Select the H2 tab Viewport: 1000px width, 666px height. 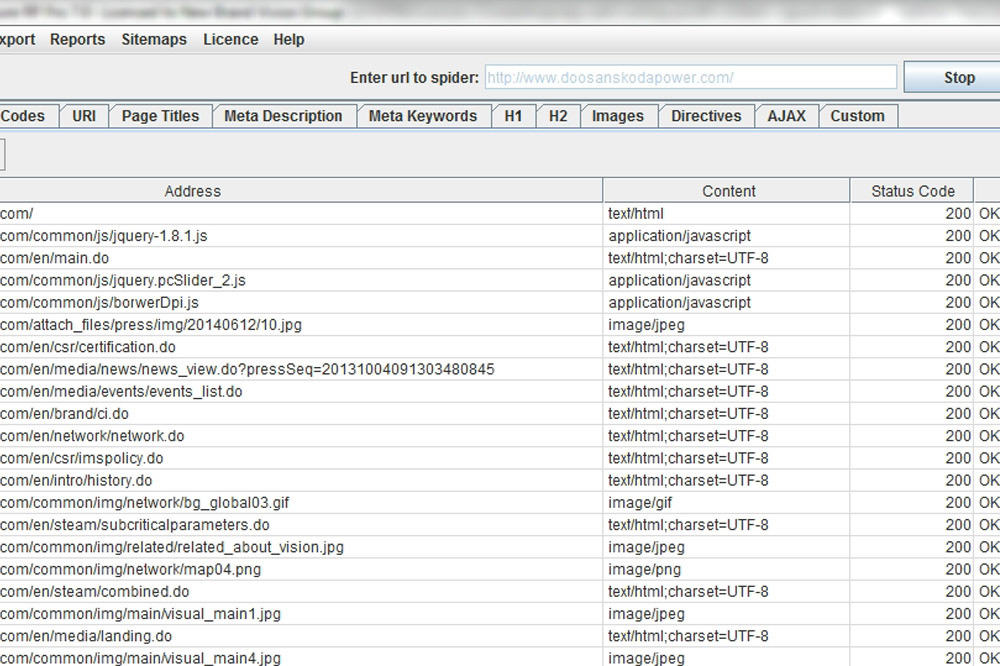point(558,115)
